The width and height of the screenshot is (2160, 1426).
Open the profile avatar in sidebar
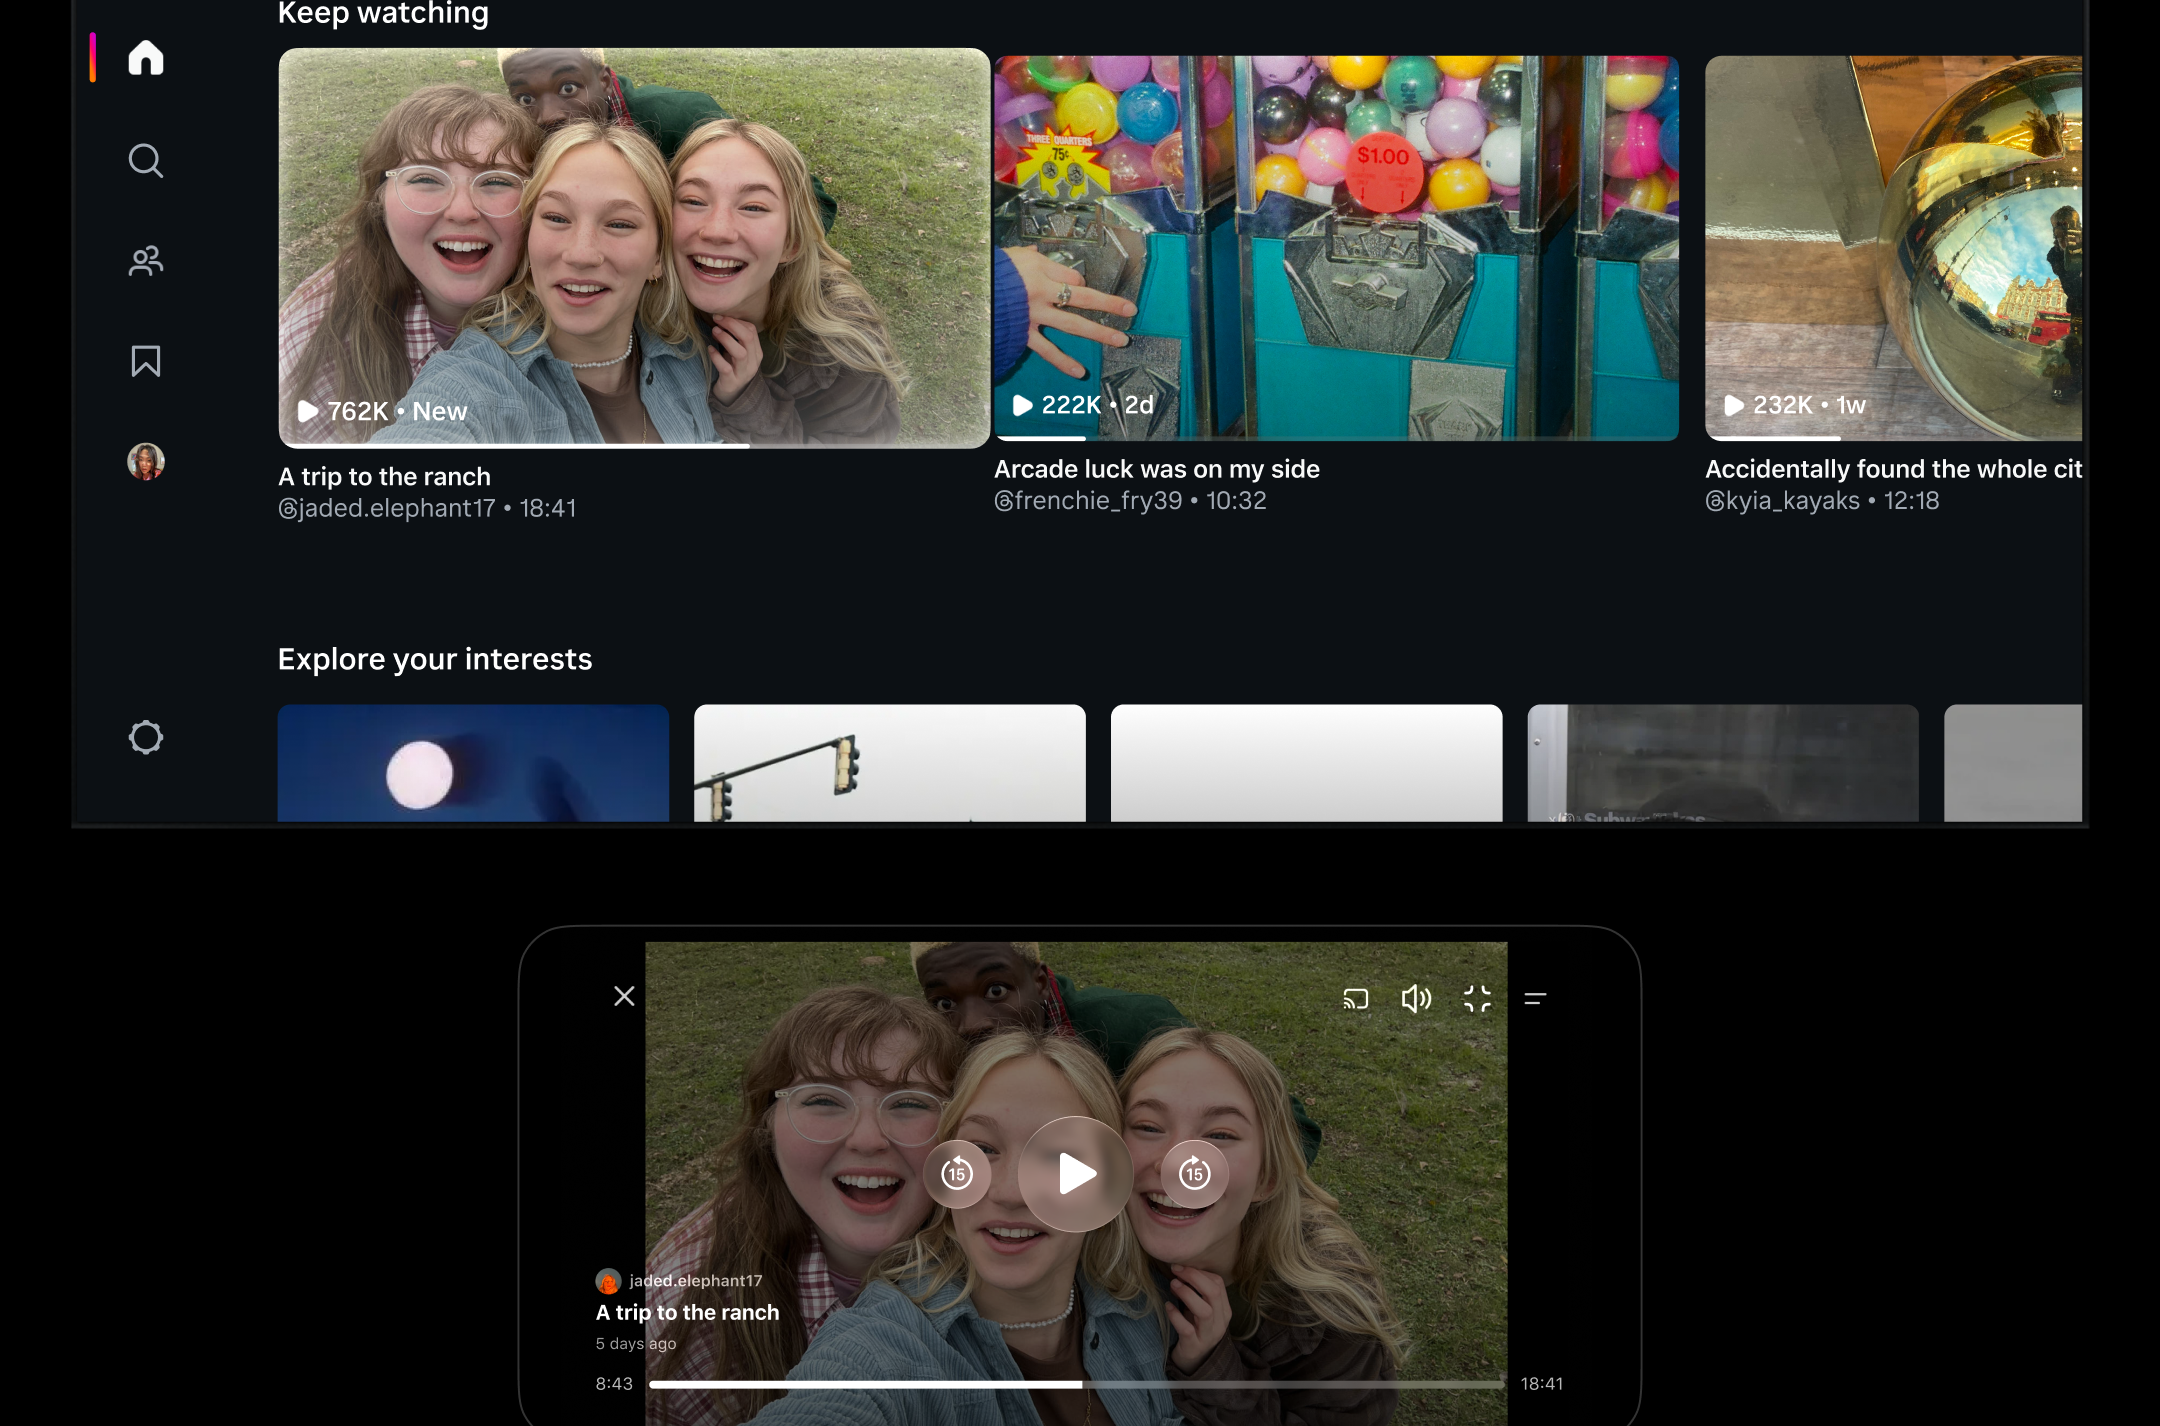click(x=146, y=462)
